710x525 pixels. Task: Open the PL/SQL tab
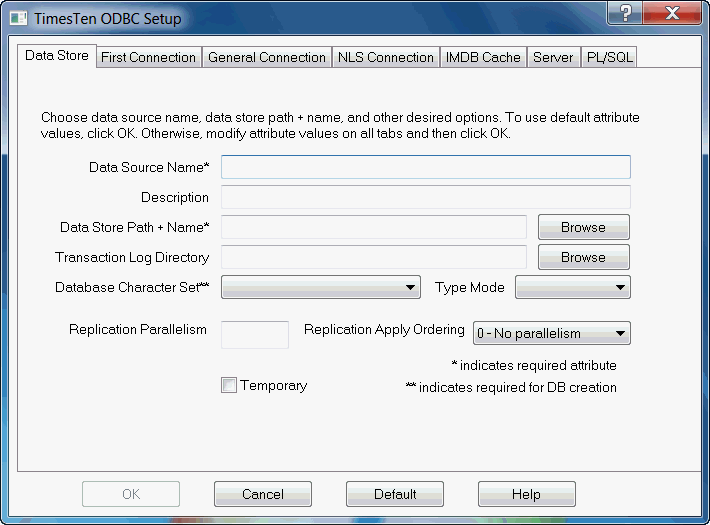click(x=608, y=57)
